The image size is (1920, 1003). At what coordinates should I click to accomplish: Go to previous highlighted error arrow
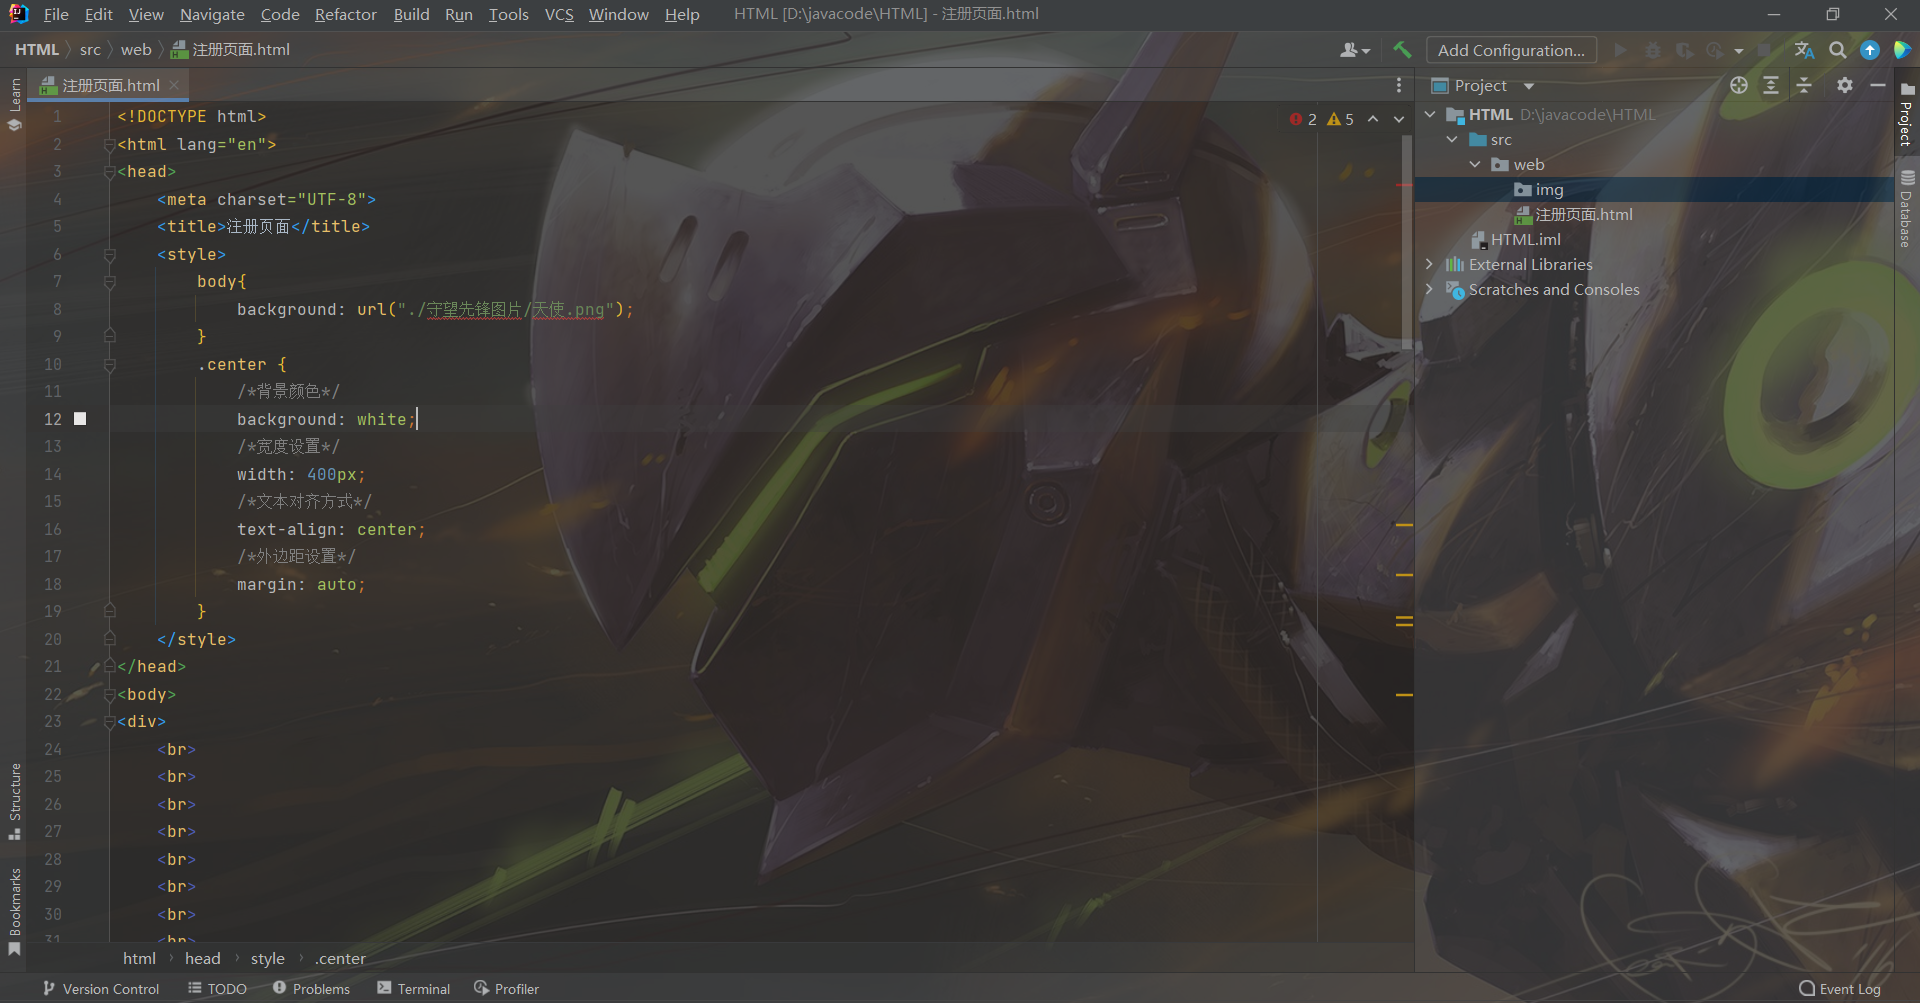(1373, 119)
